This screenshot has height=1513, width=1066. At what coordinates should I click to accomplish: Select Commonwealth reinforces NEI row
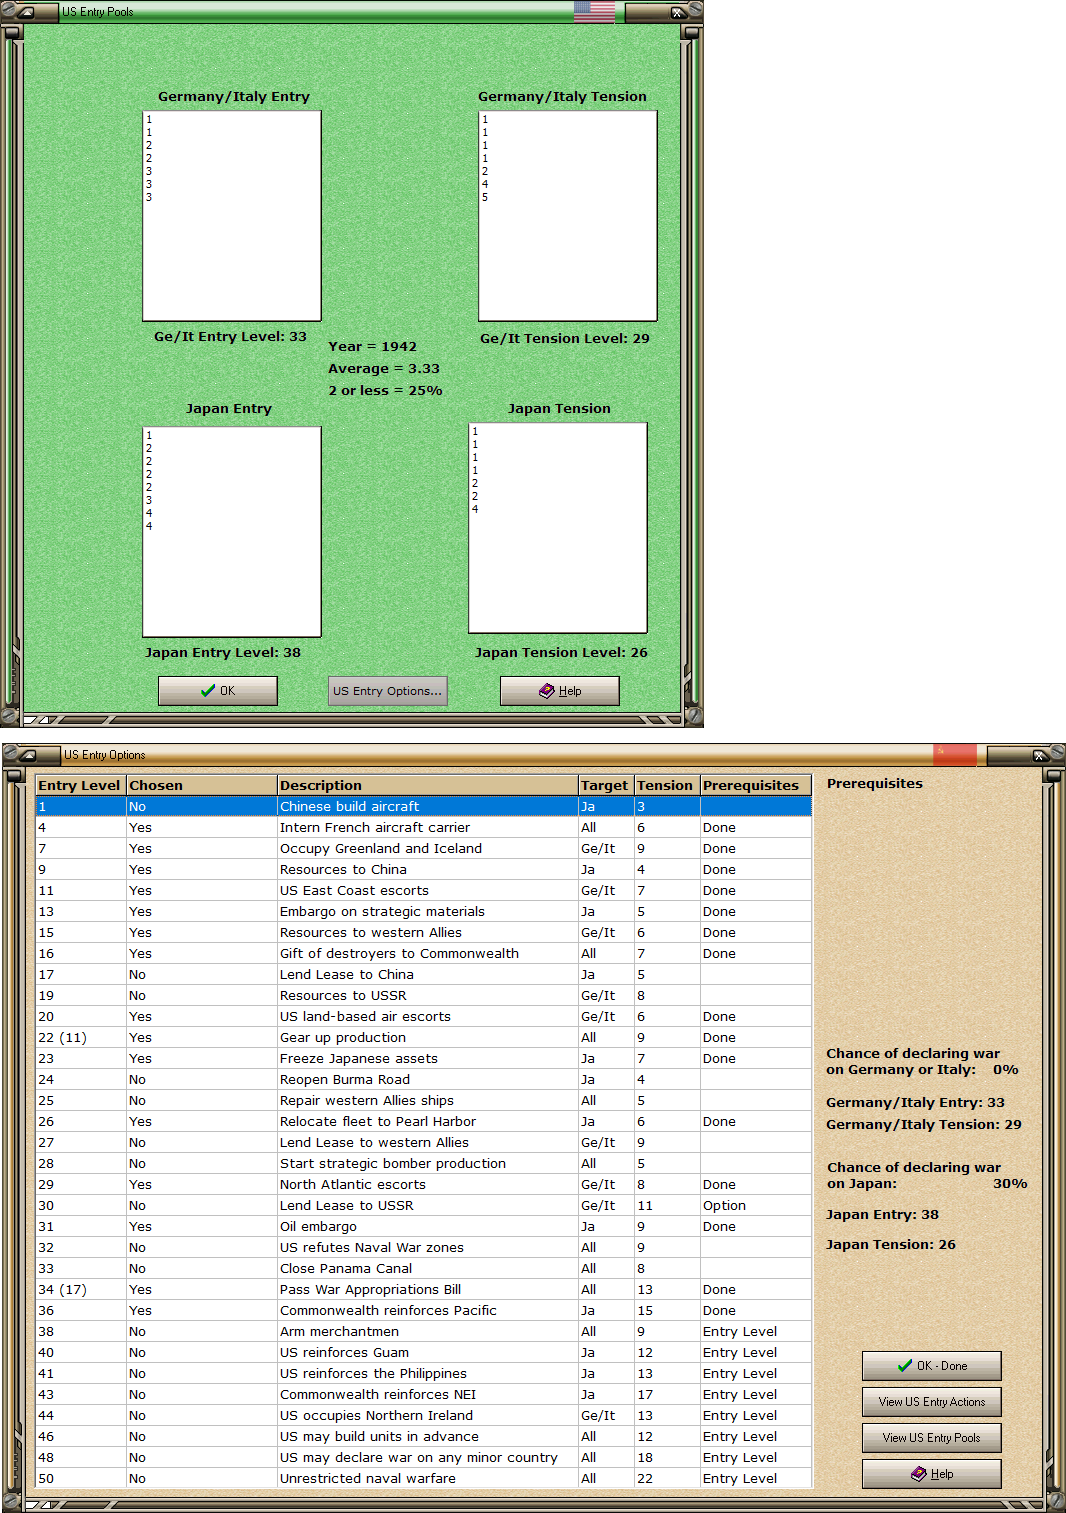tap(423, 1394)
